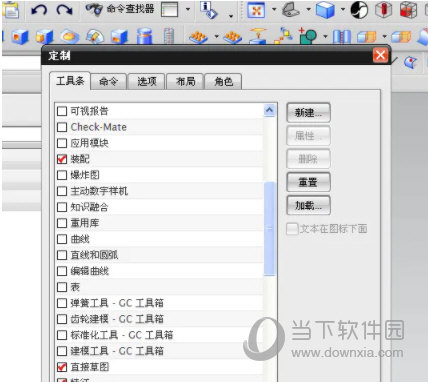Click the toolbar list scrollbar thumb
Viewport: 428px width, 382px height.
point(269,229)
